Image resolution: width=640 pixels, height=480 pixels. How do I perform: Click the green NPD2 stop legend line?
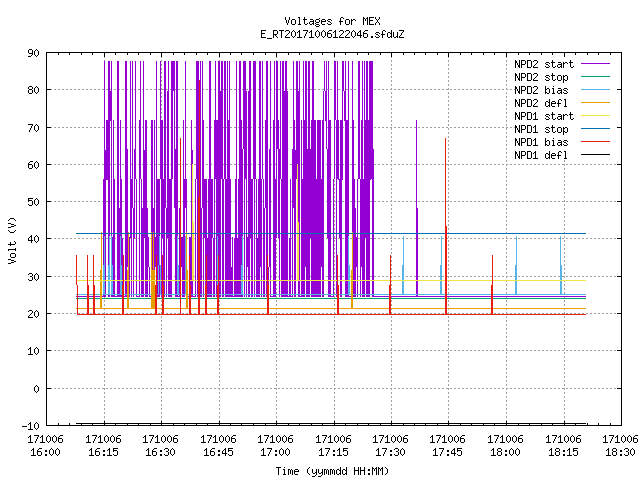click(x=596, y=77)
